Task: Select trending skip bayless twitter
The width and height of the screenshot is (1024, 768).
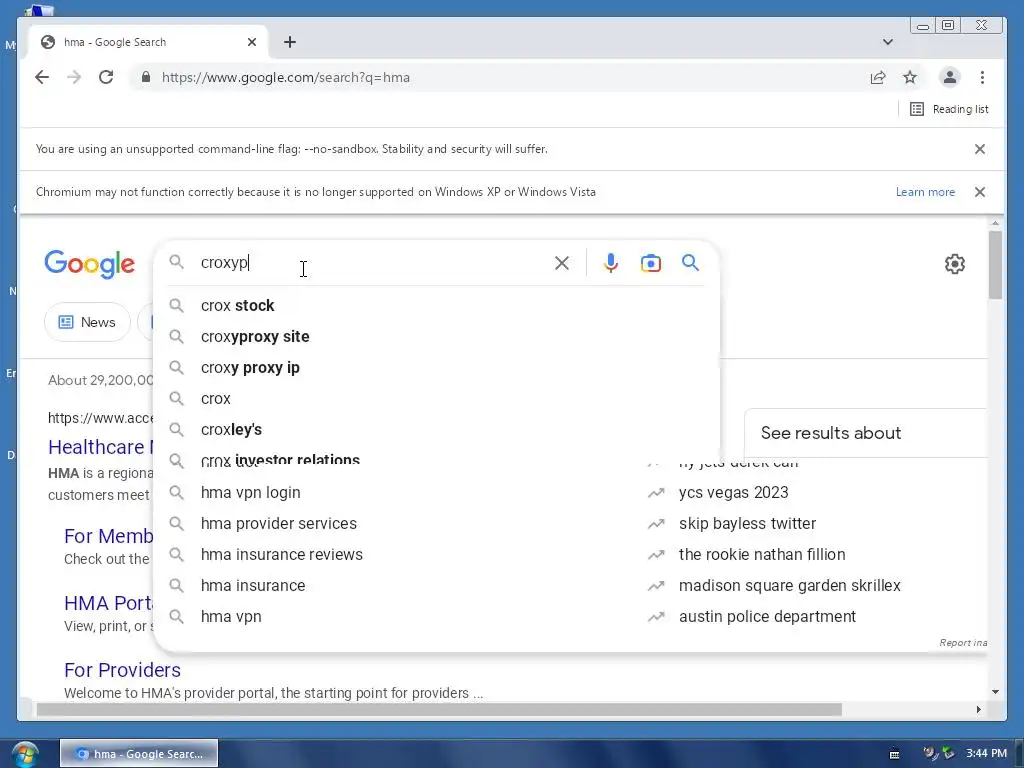Action: pos(747,524)
